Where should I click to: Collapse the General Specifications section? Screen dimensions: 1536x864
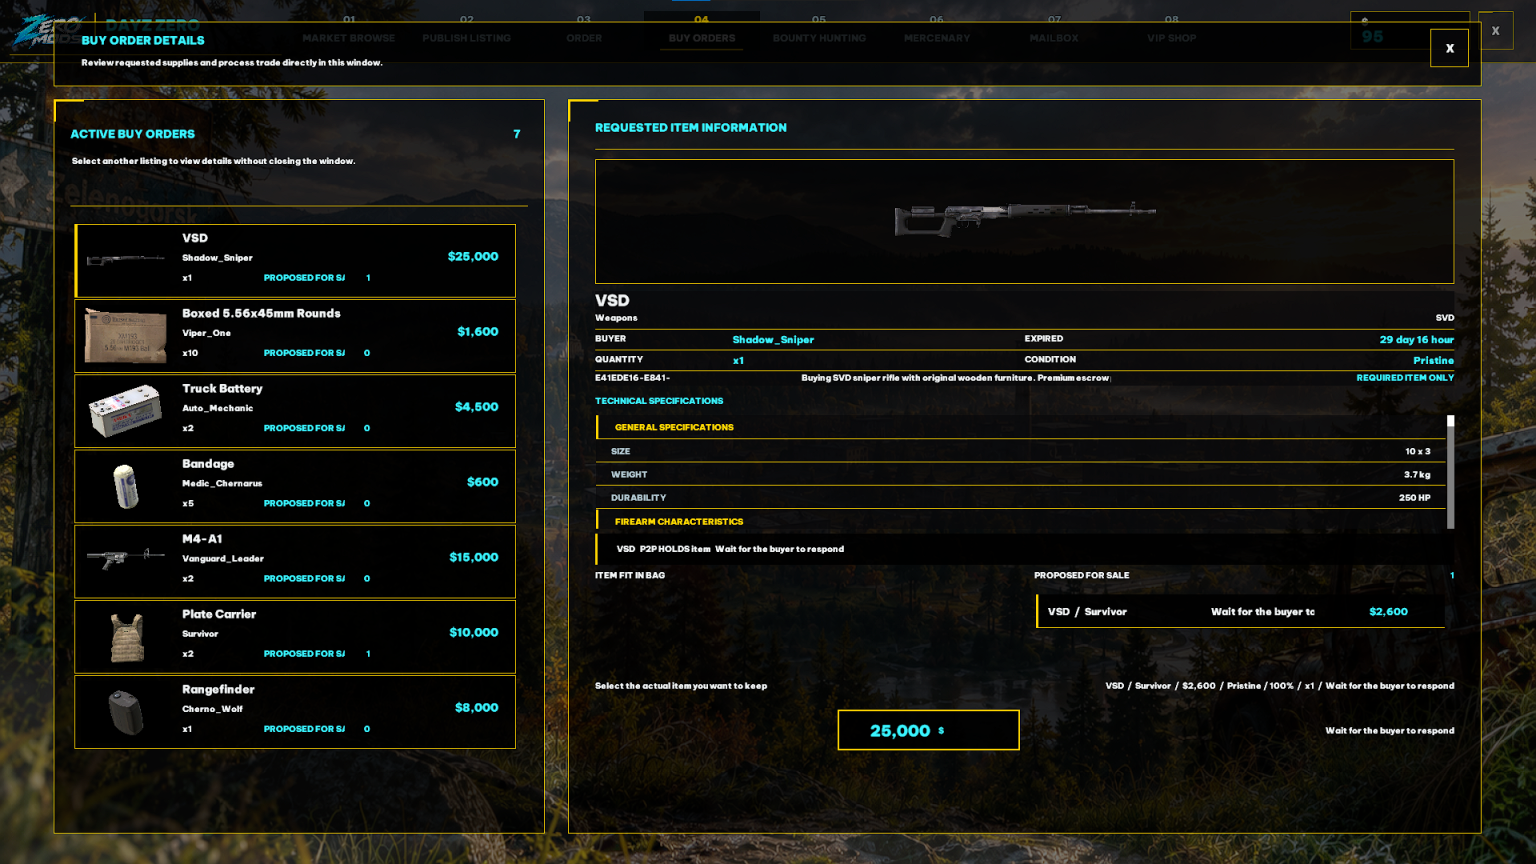1021,427
